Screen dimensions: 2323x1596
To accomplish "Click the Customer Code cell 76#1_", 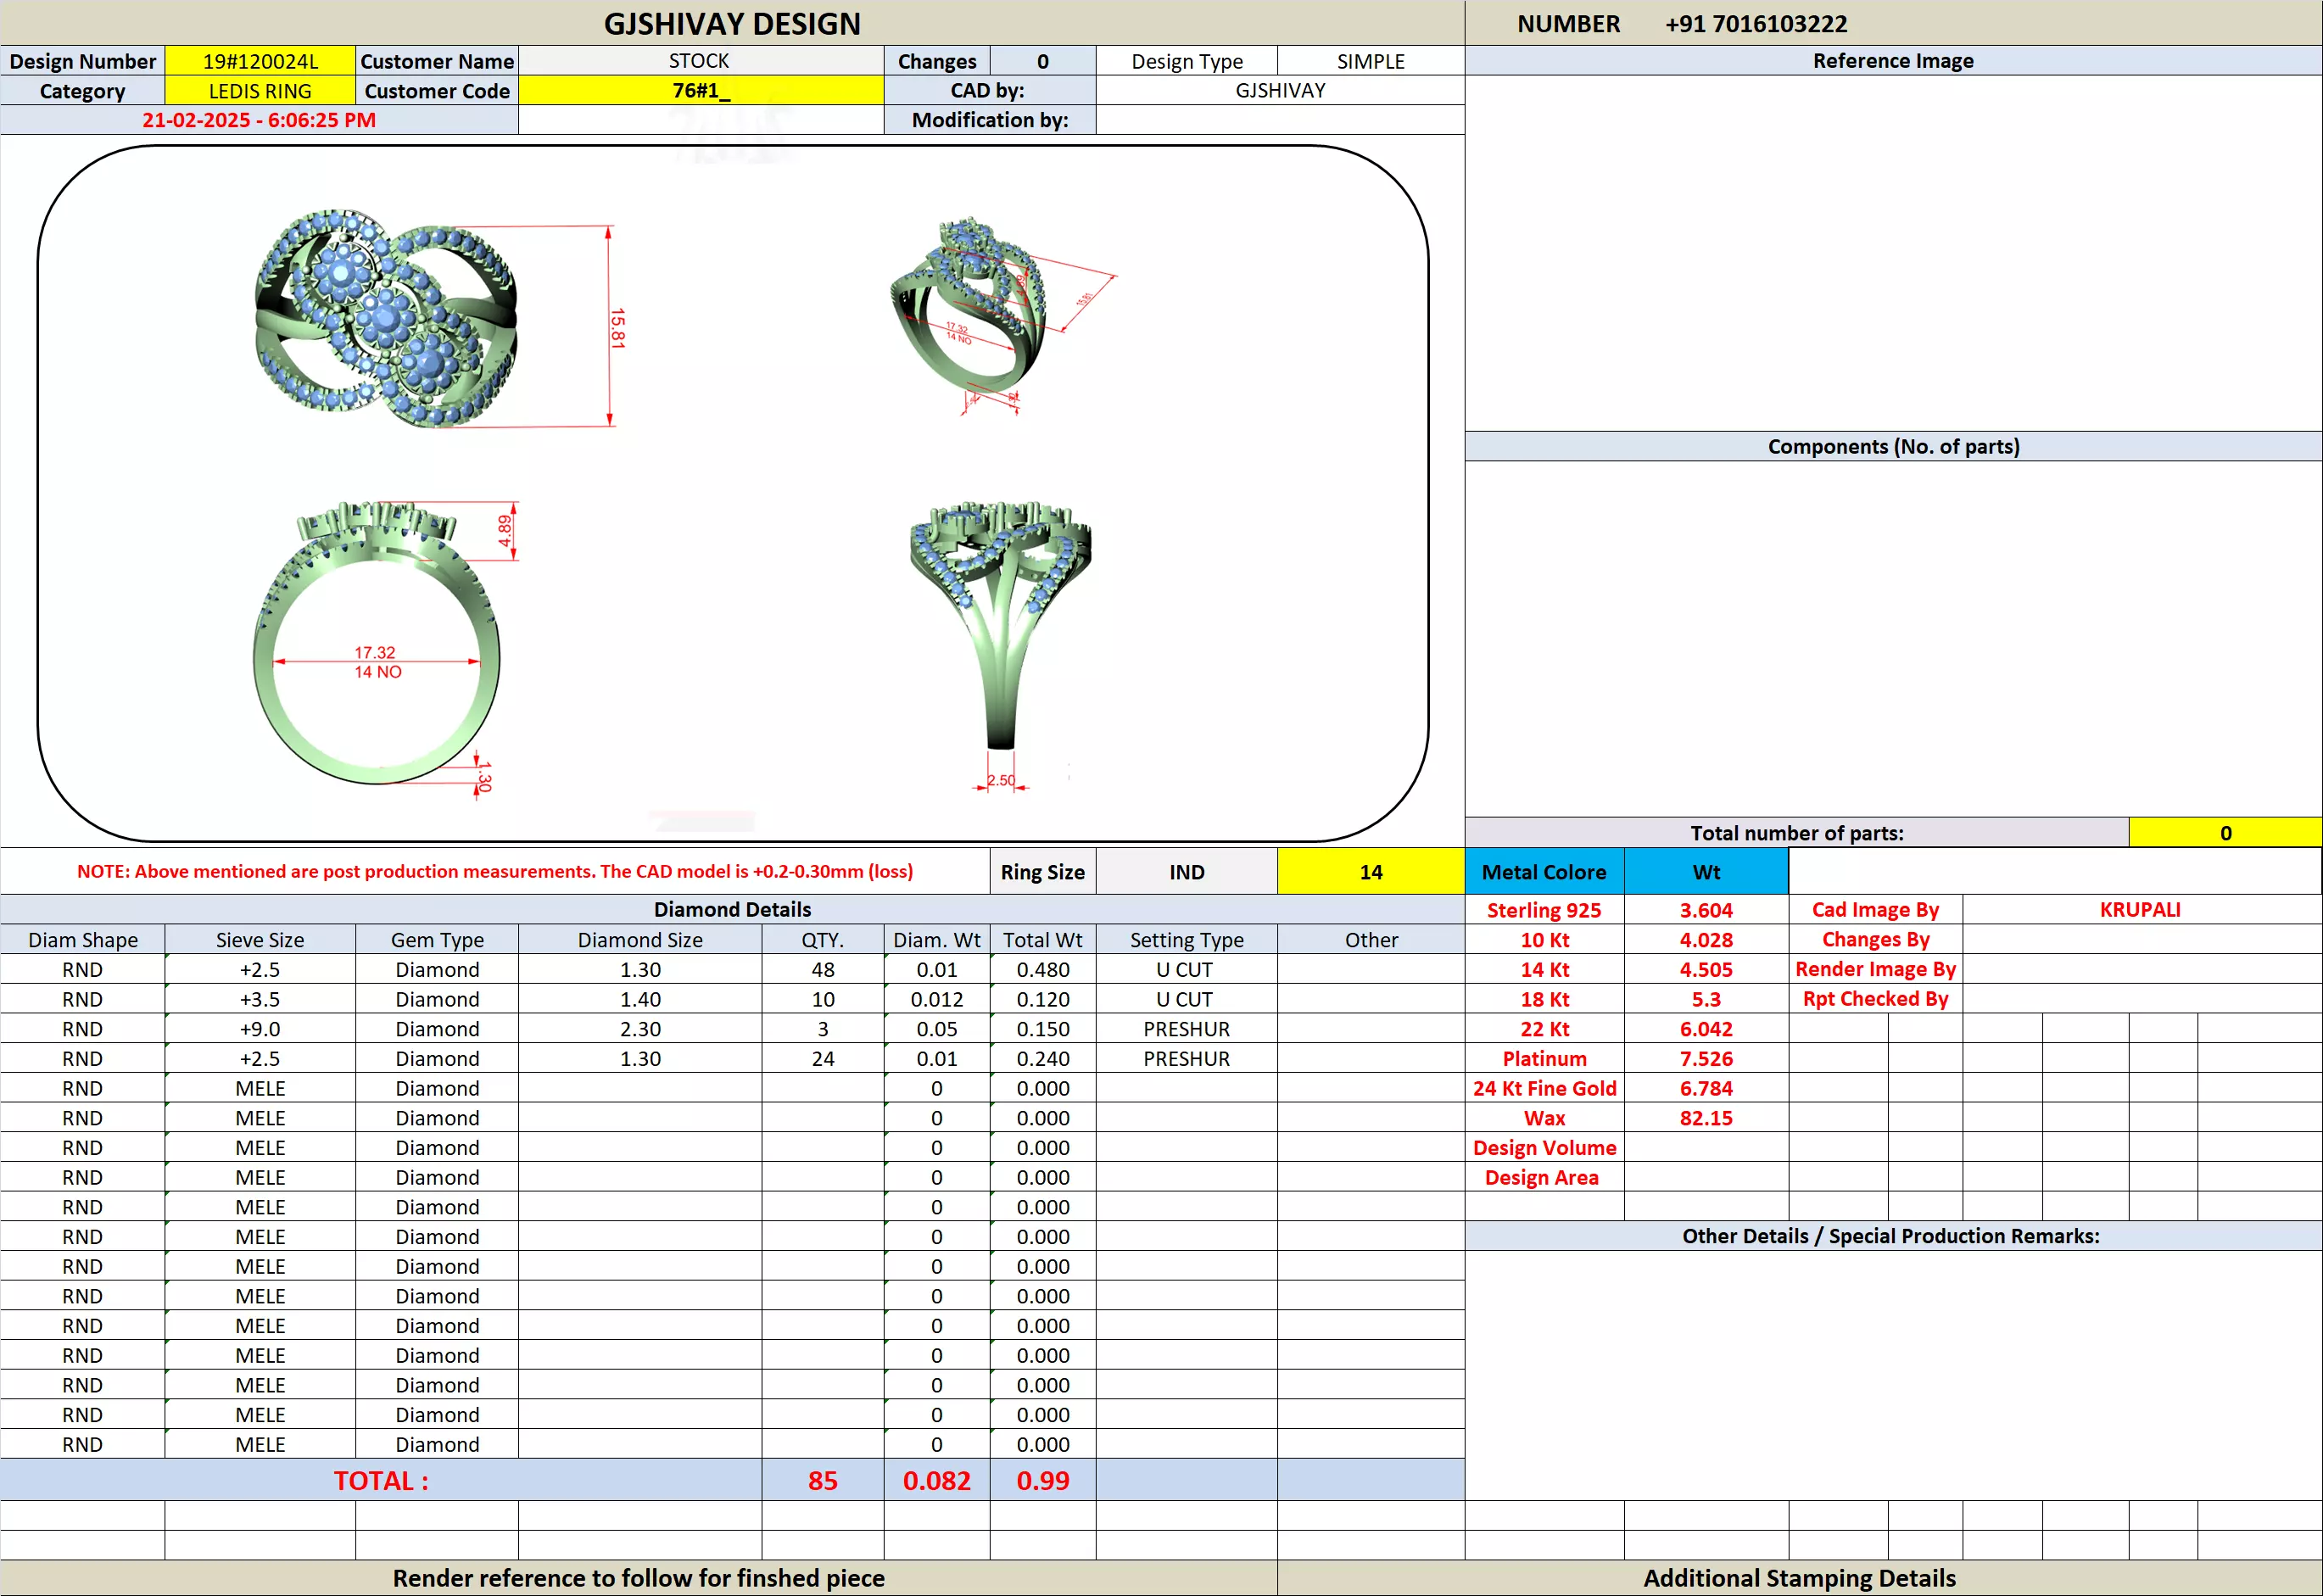I will [700, 91].
